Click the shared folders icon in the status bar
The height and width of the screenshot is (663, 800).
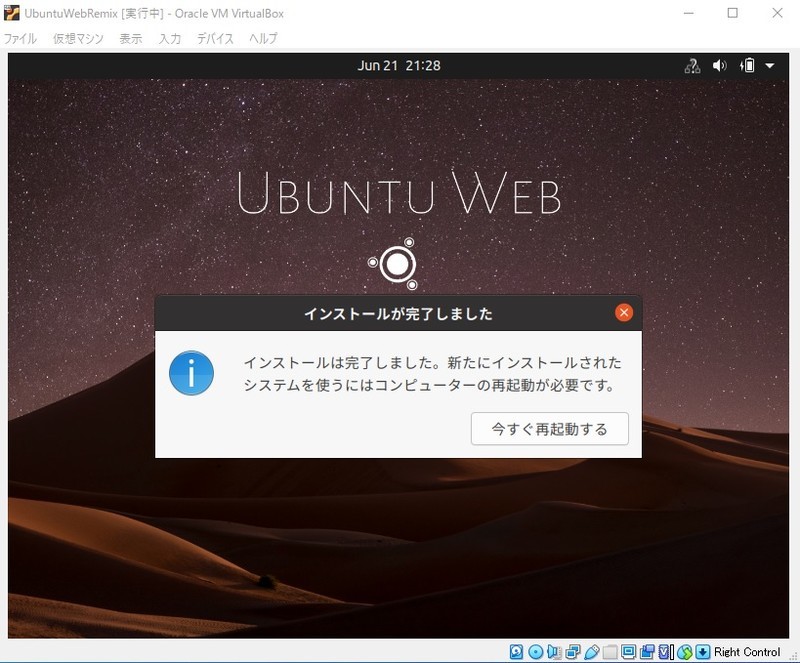click(610, 652)
